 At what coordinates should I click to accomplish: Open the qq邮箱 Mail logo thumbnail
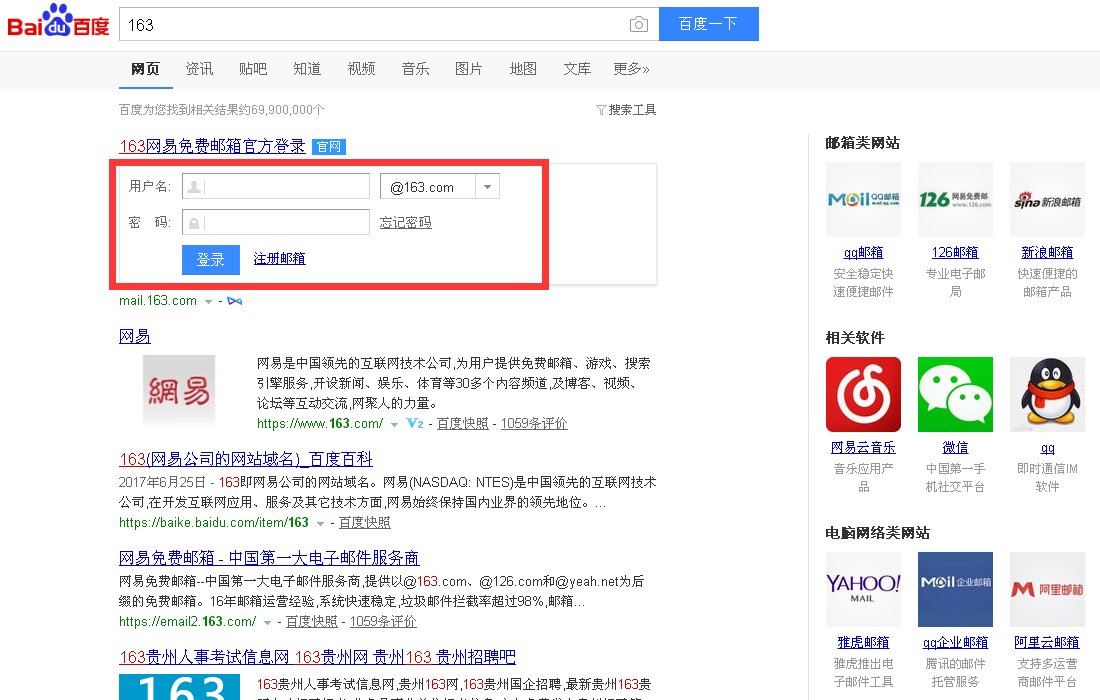tap(863, 199)
